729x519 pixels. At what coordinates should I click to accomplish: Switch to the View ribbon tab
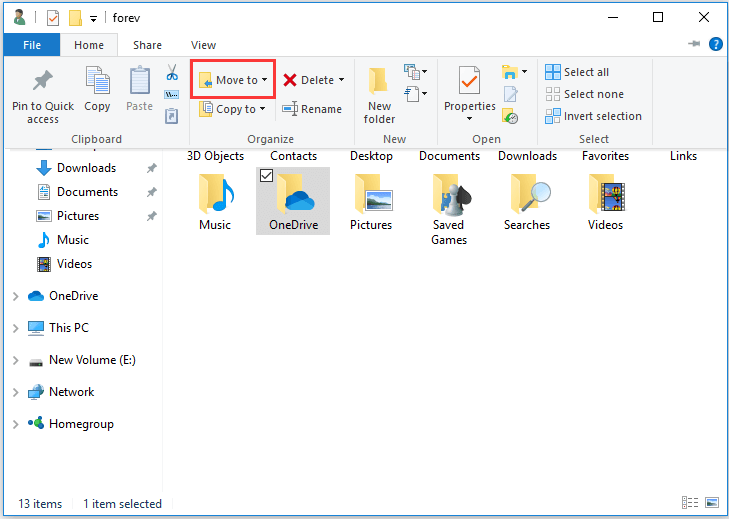203,45
